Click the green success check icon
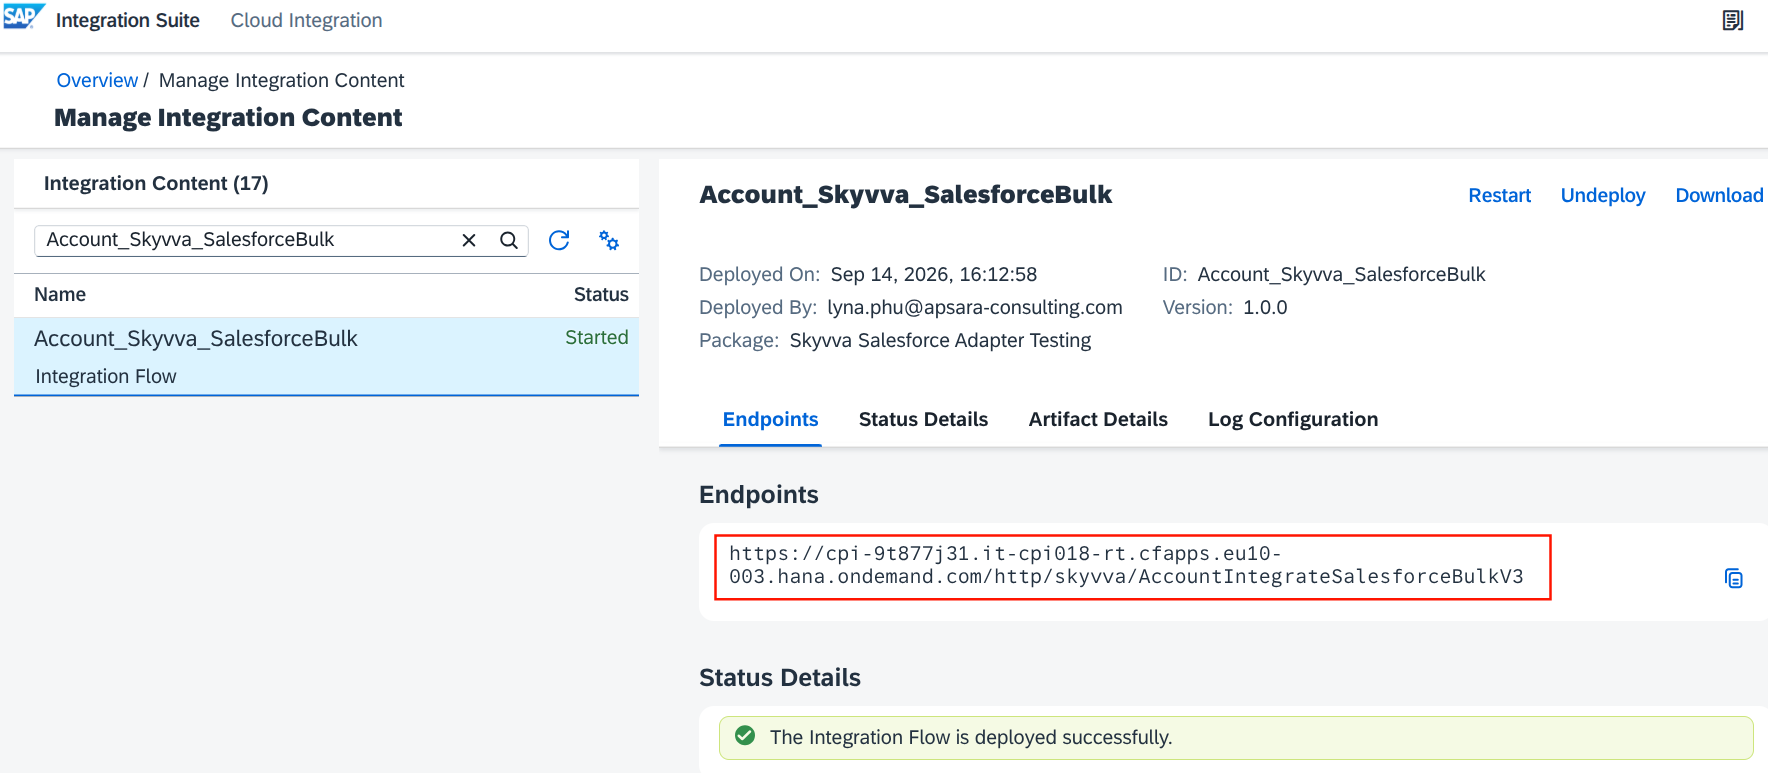The image size is (1768, 773). pos(745,736)
